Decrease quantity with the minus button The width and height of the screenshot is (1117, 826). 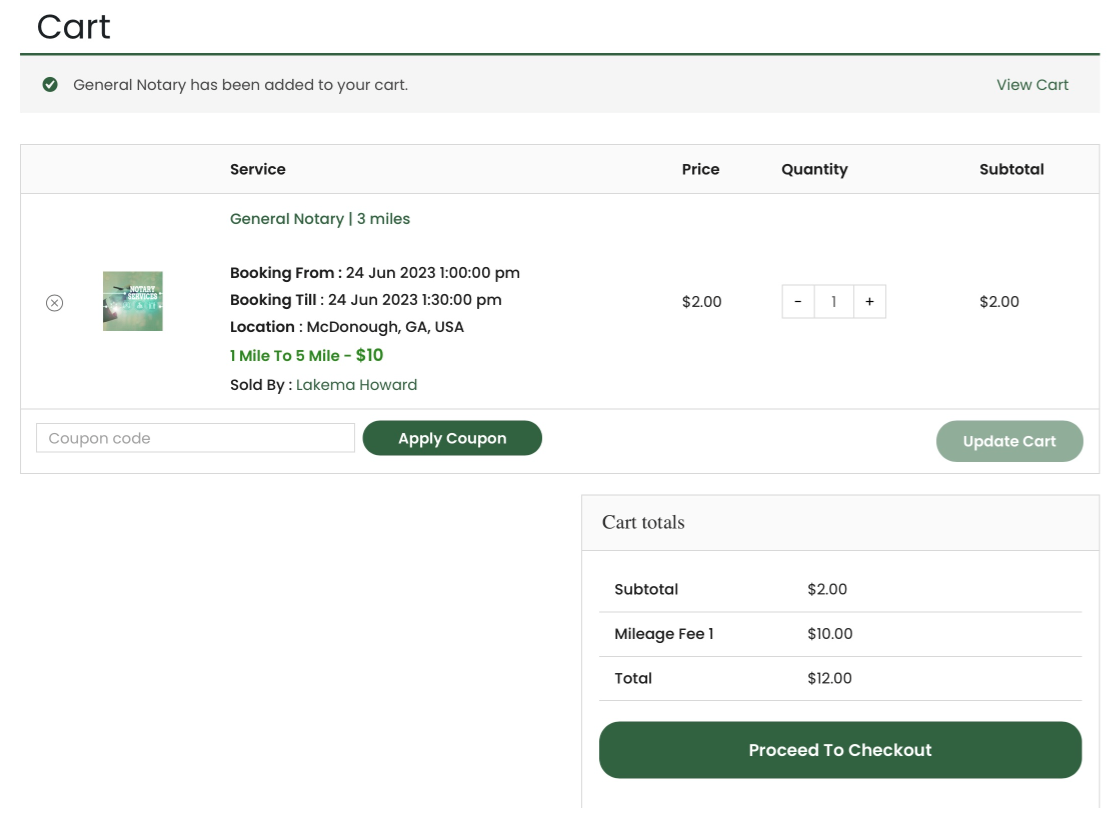click(798, 302)
